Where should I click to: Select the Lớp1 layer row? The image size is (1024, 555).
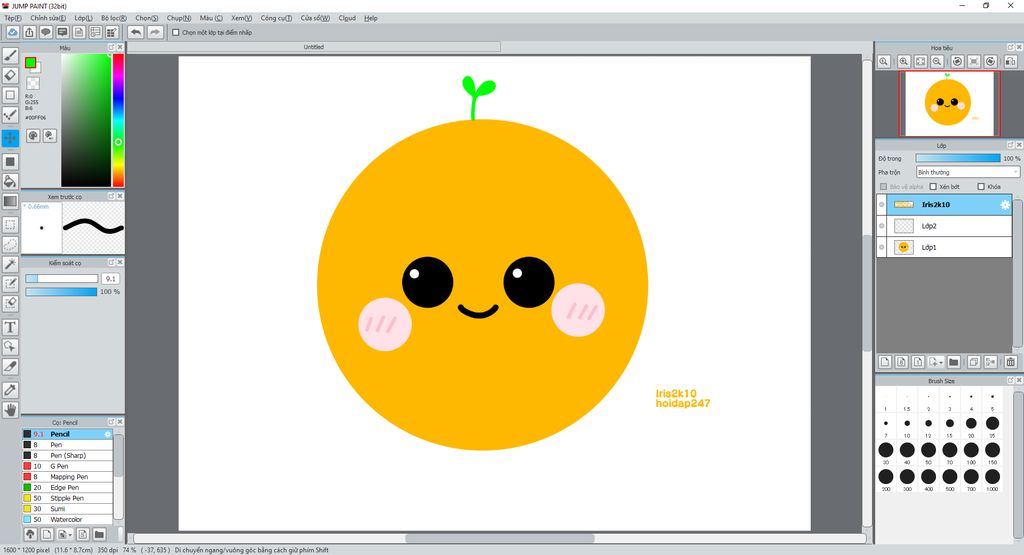tap(944, 247)
